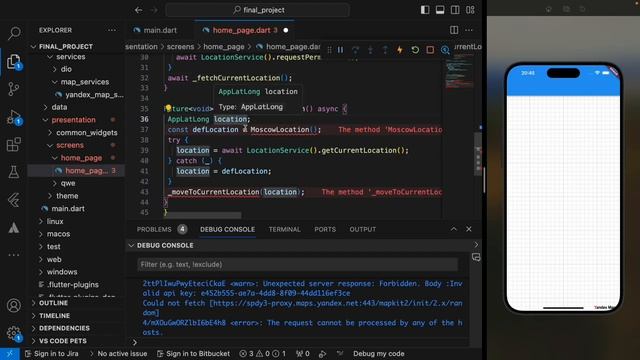Click No active issue status item

point(118,353)
